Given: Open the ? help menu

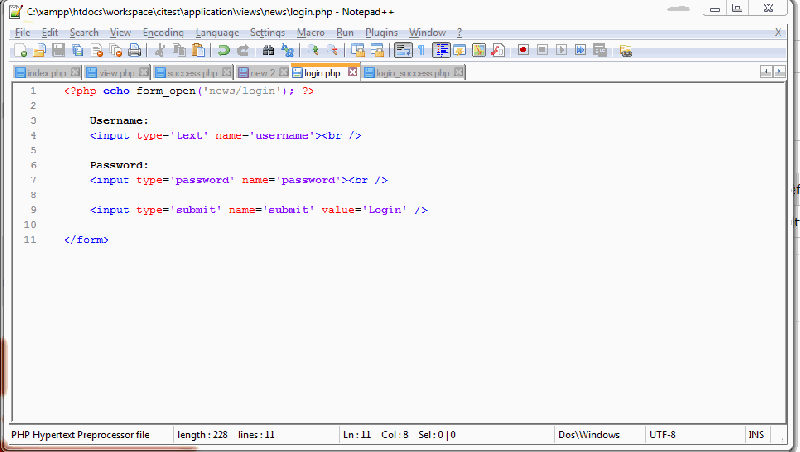Looking at the screenshot, I should [459, 33].
